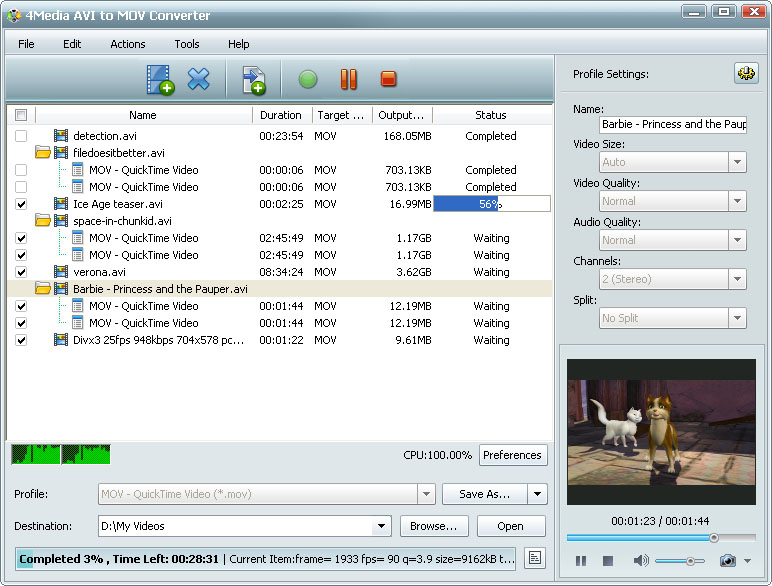Open the Actions menu

point(127,44)
